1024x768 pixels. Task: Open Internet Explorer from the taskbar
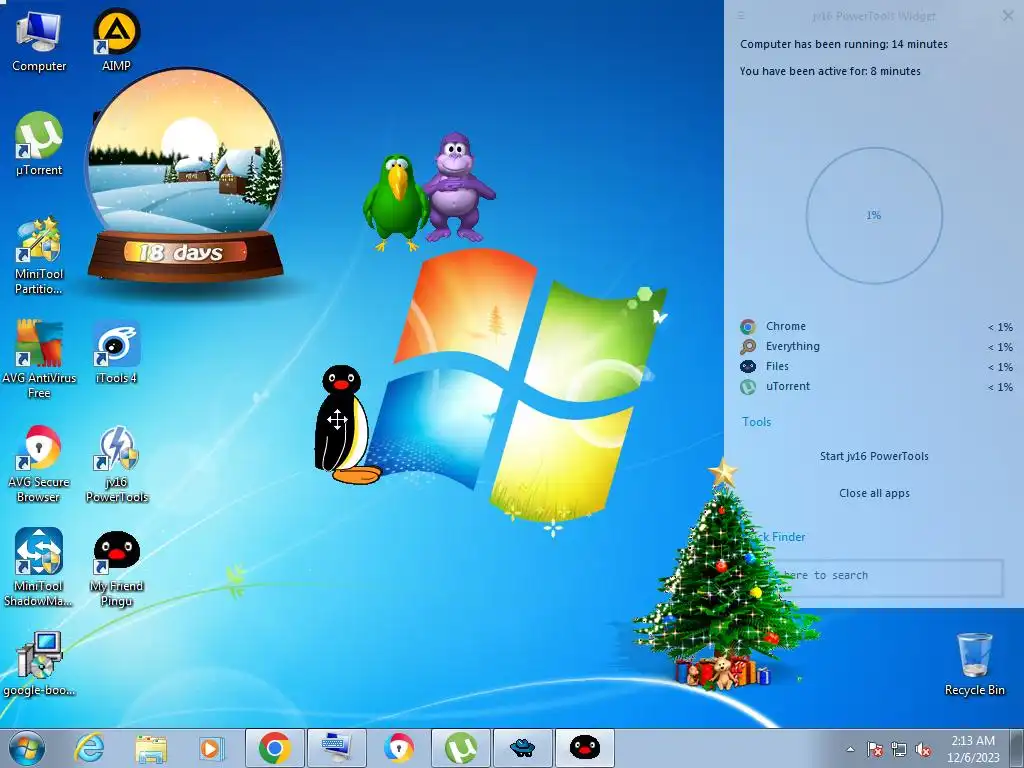89,748
